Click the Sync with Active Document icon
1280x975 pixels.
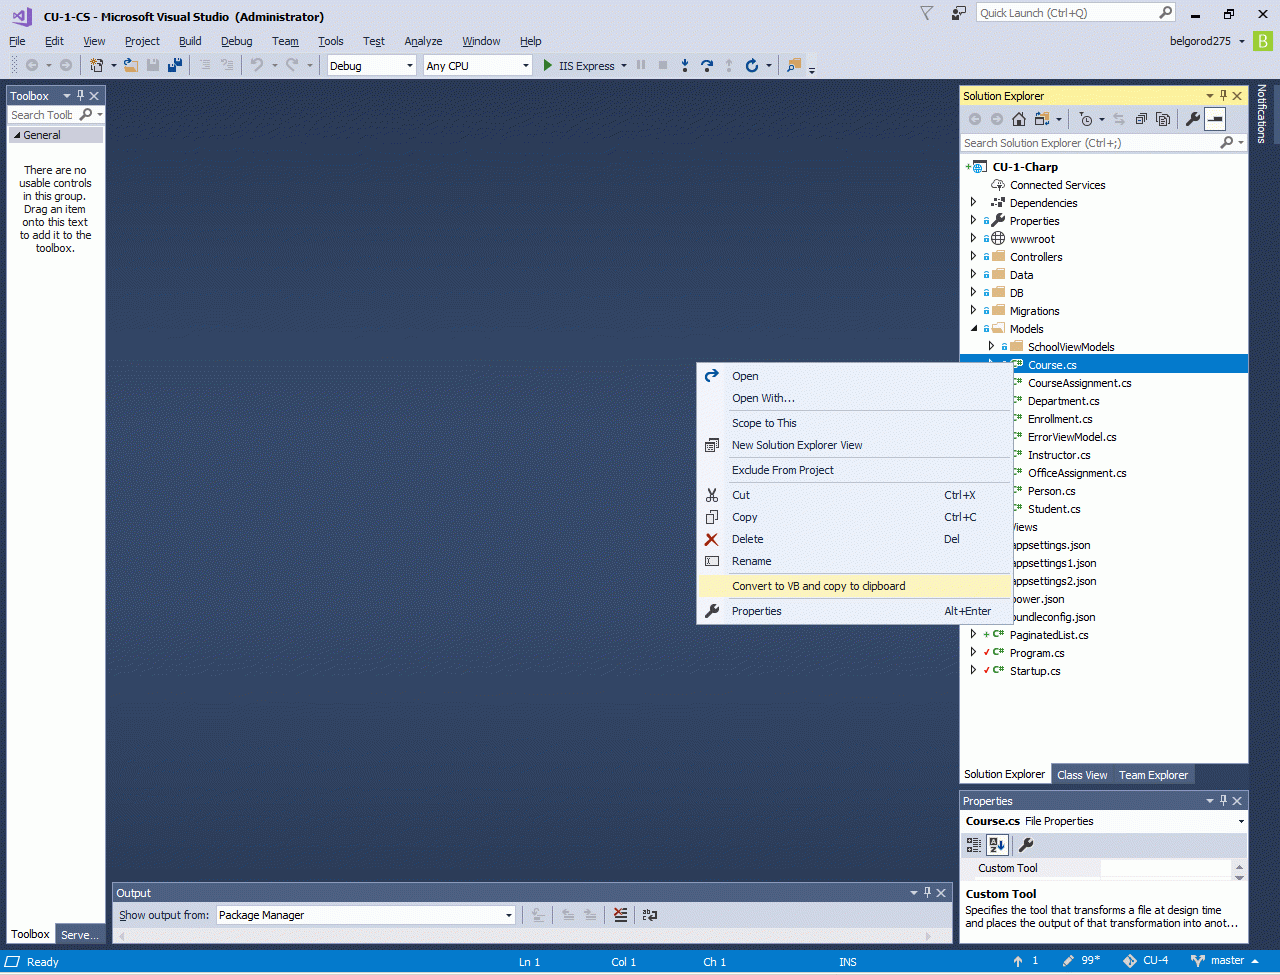tap(1119, 119)
